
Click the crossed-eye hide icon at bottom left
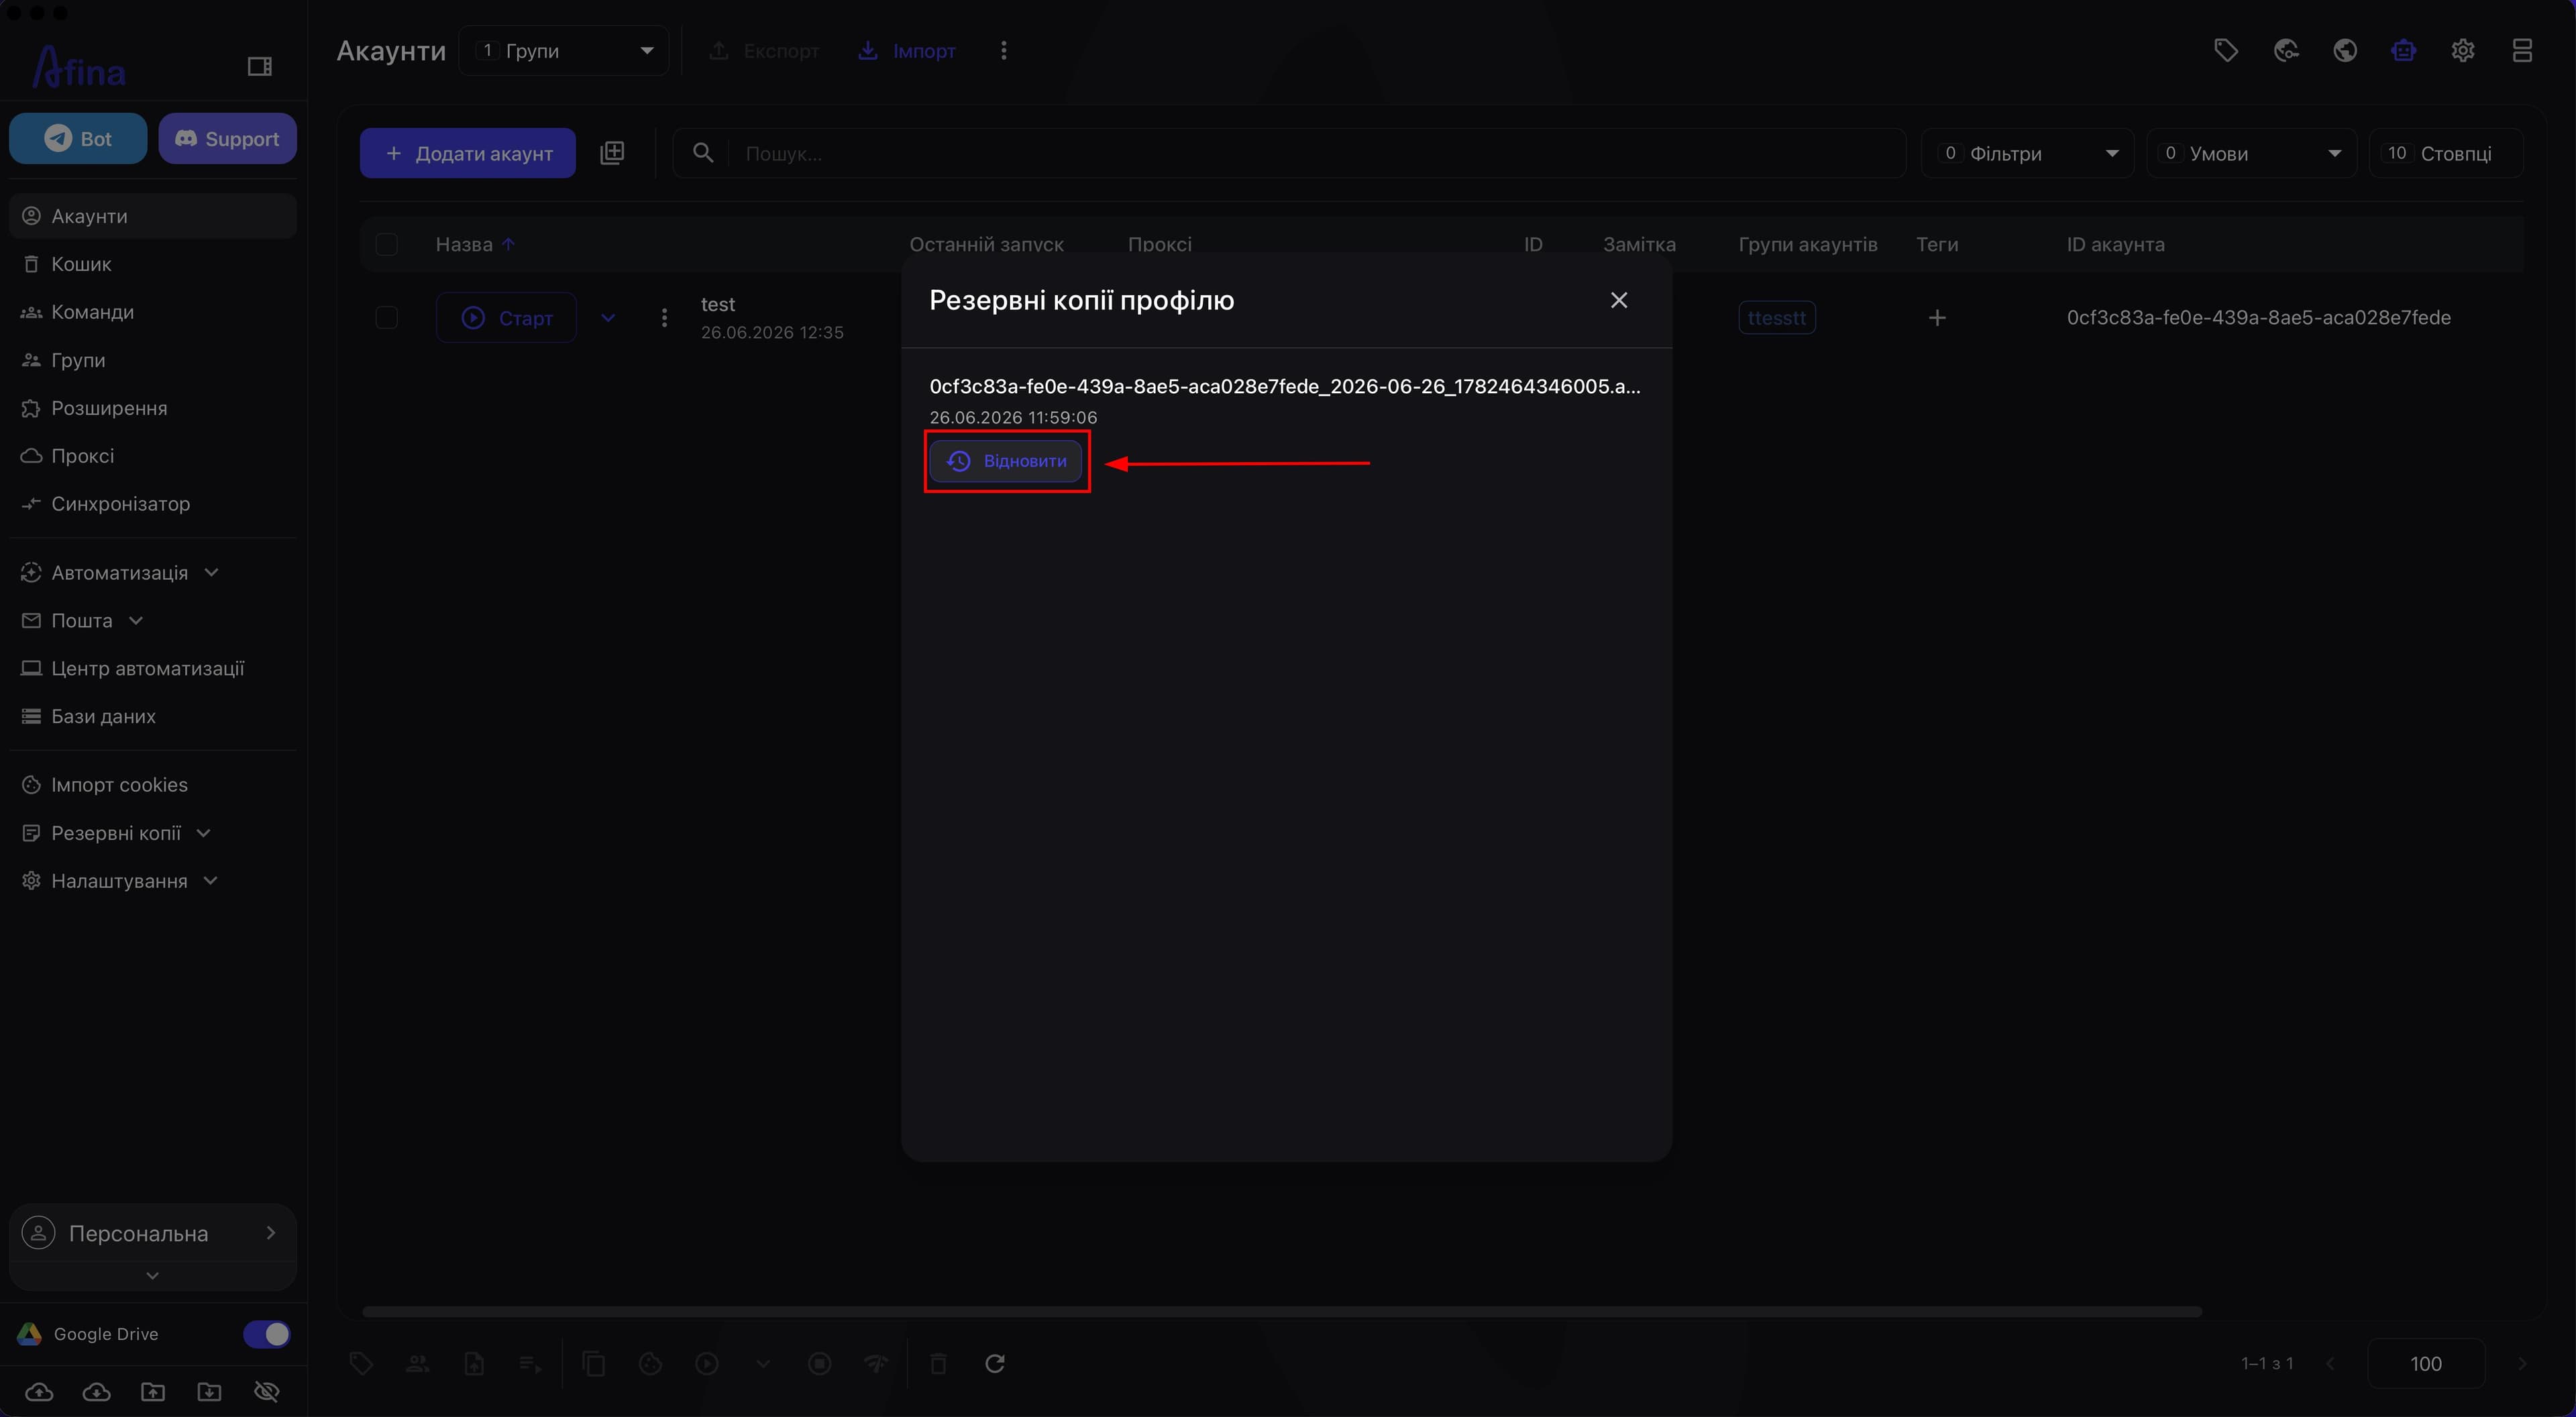coord(266,1391)
